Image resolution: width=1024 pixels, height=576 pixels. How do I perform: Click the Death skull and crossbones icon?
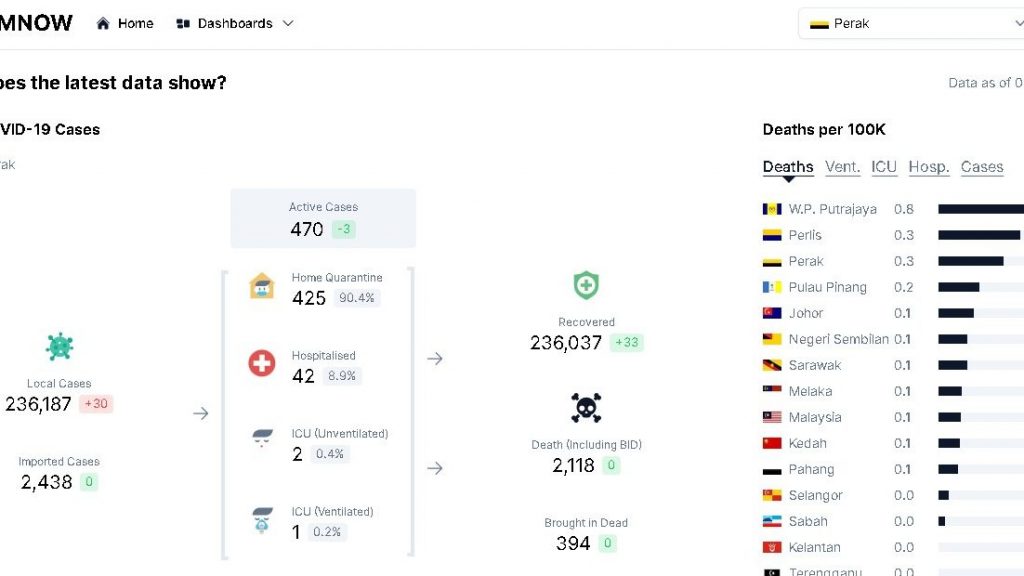coord(586,408)
